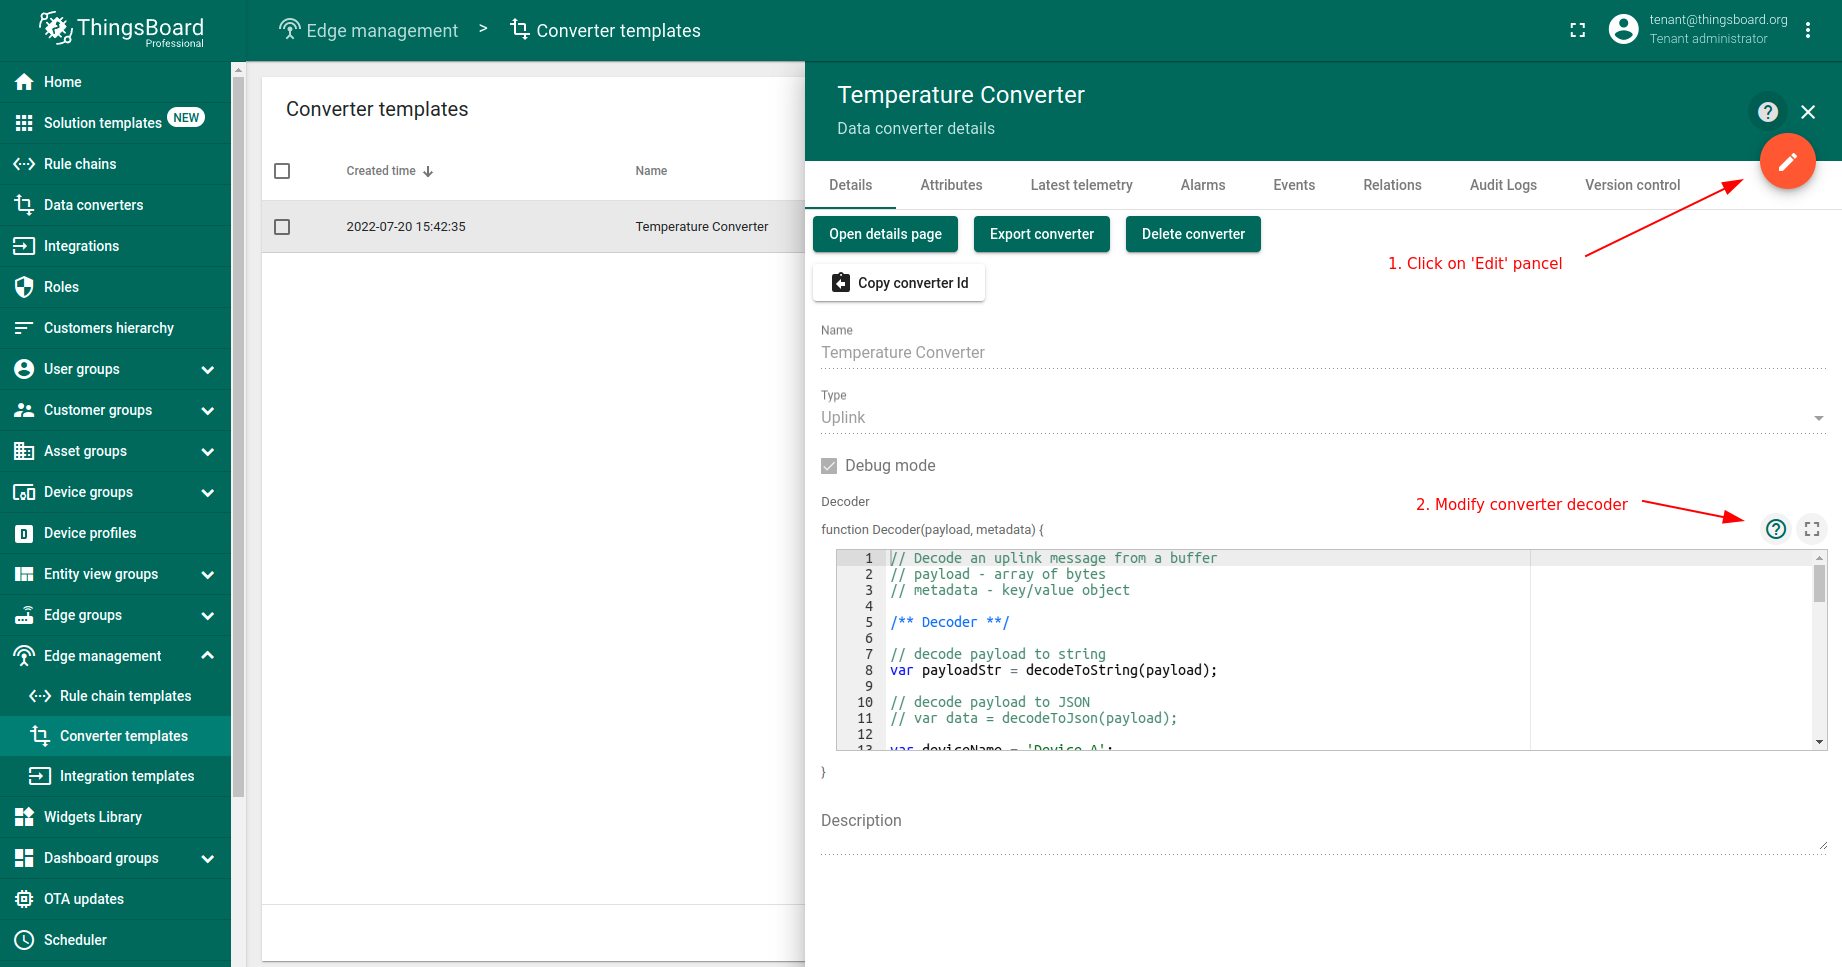Switch to the Relations tab

coord(1392,185)
